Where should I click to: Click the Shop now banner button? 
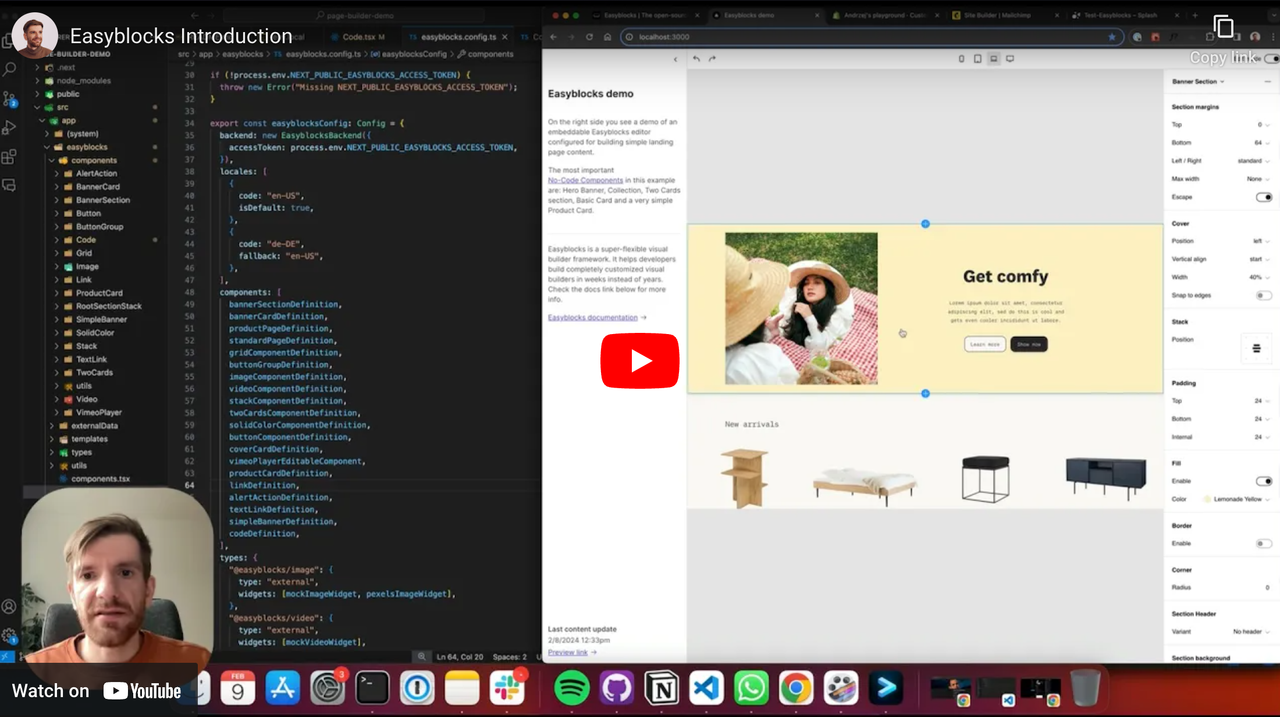[1029, 344]
